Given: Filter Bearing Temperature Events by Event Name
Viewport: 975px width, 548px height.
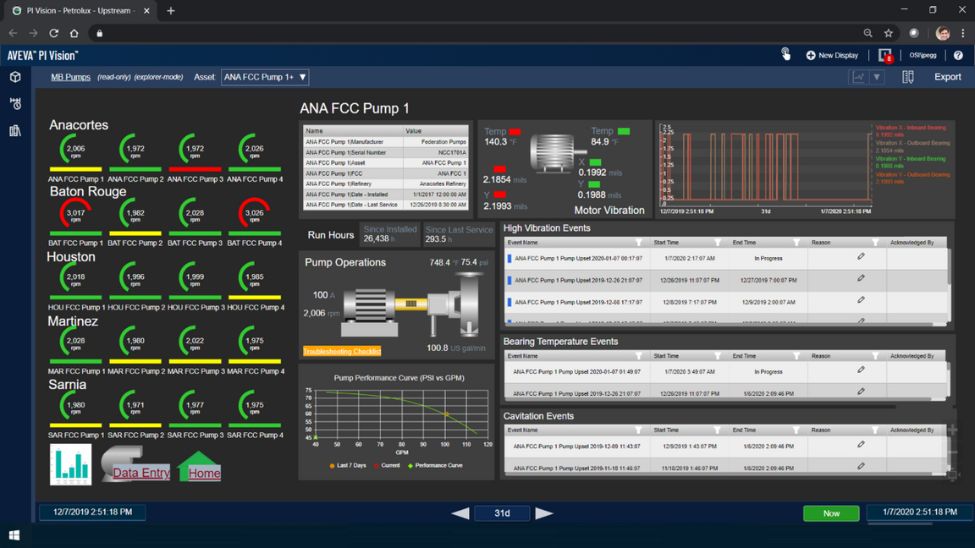Looking at the screenshot, I should pyautogui.click(x=639, y=356).
